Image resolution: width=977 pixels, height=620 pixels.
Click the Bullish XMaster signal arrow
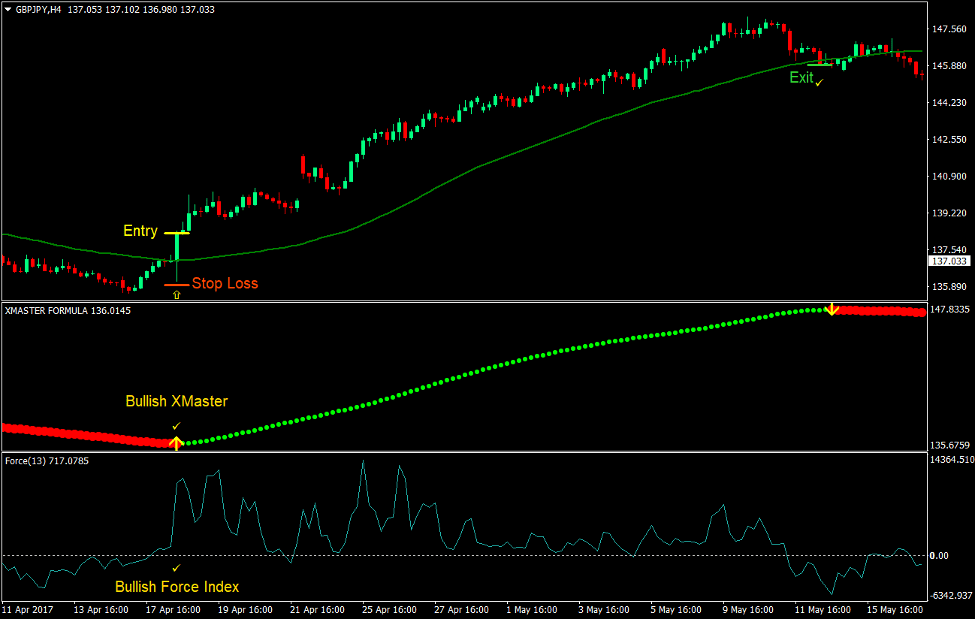[x=177, y=440]
